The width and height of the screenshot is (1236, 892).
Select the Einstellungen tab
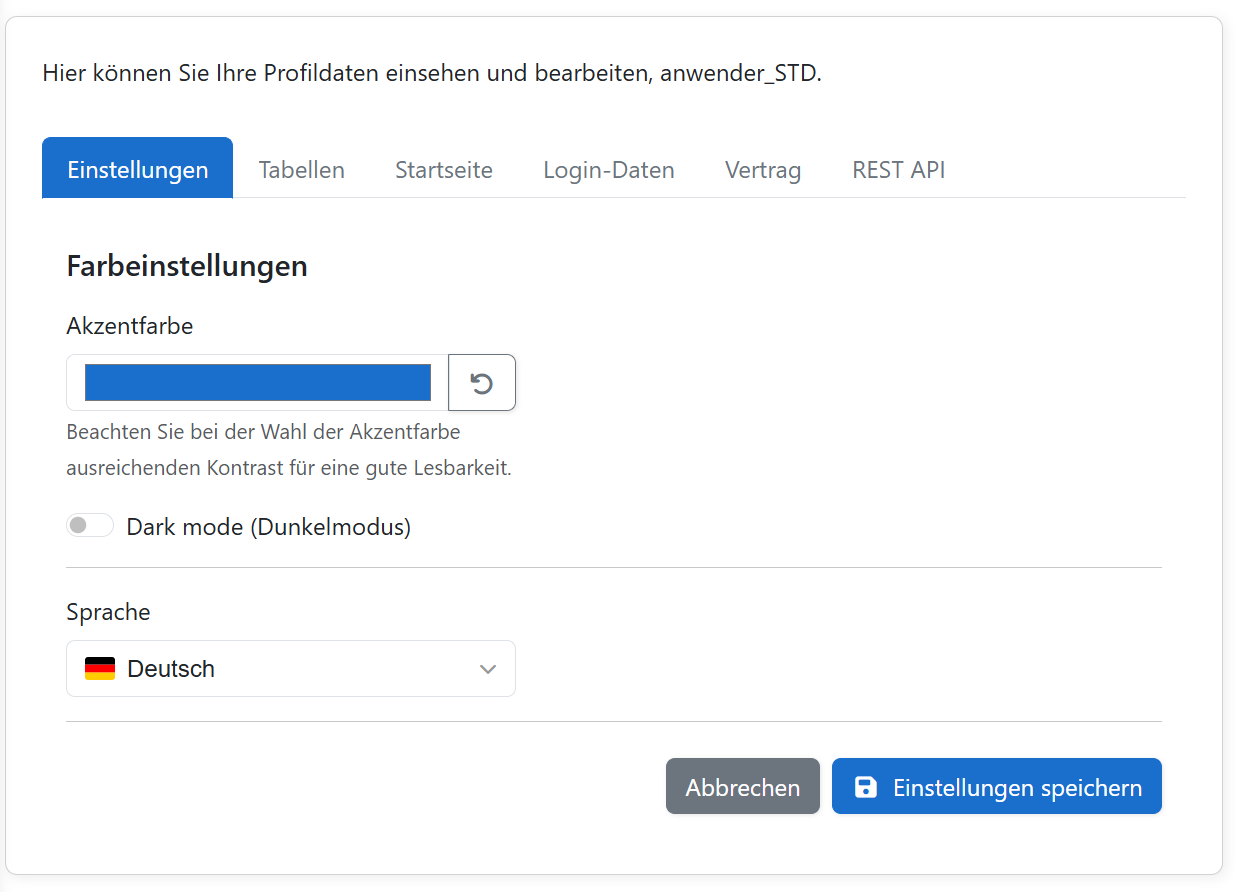click(x=137, y=167)
